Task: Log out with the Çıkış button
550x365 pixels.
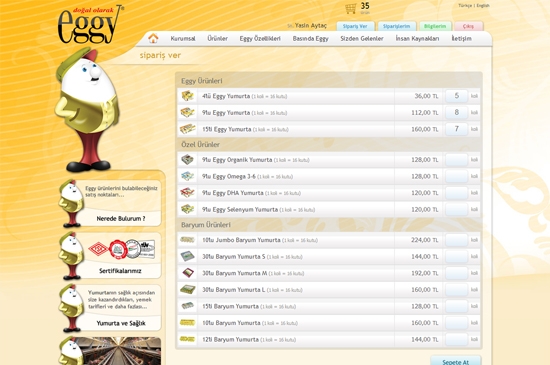Action: (468, 26)
